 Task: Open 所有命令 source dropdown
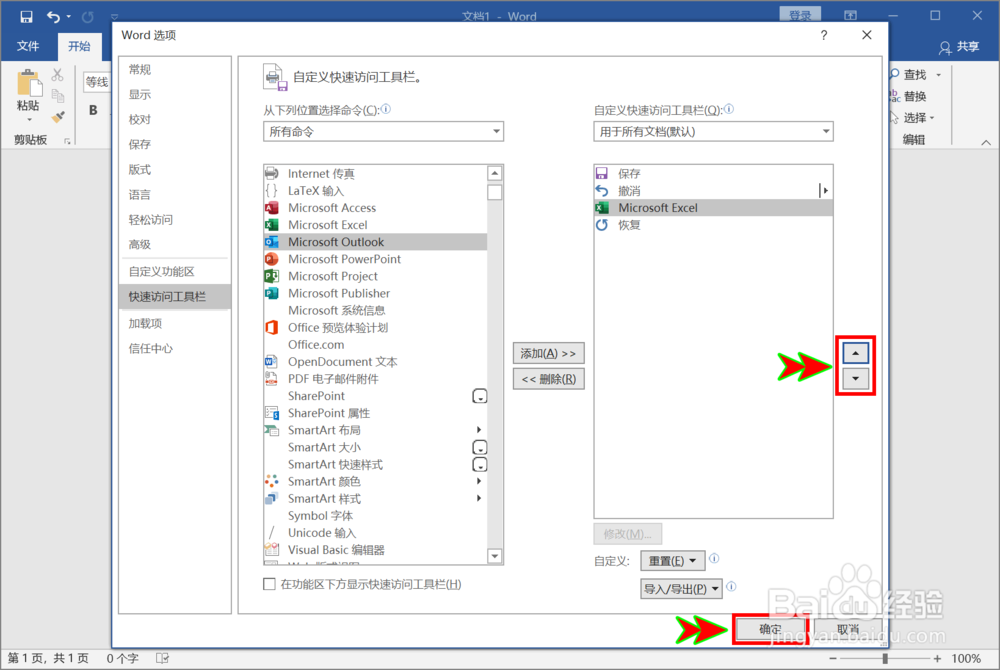point(383,131)
